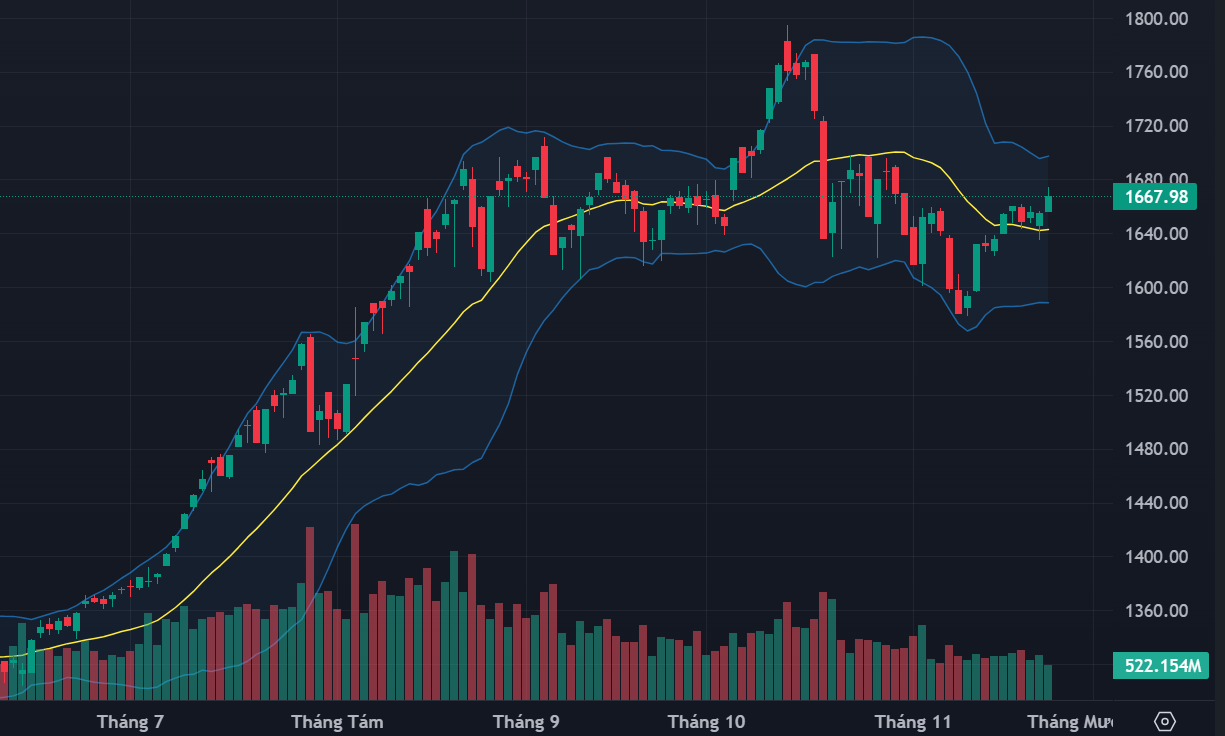Click the red candle peaking near 1800

click(x=787, y=56)
